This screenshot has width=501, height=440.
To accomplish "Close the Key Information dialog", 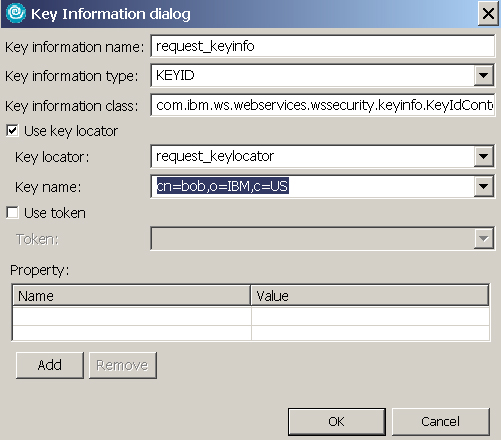I will [x=488, y=14].
